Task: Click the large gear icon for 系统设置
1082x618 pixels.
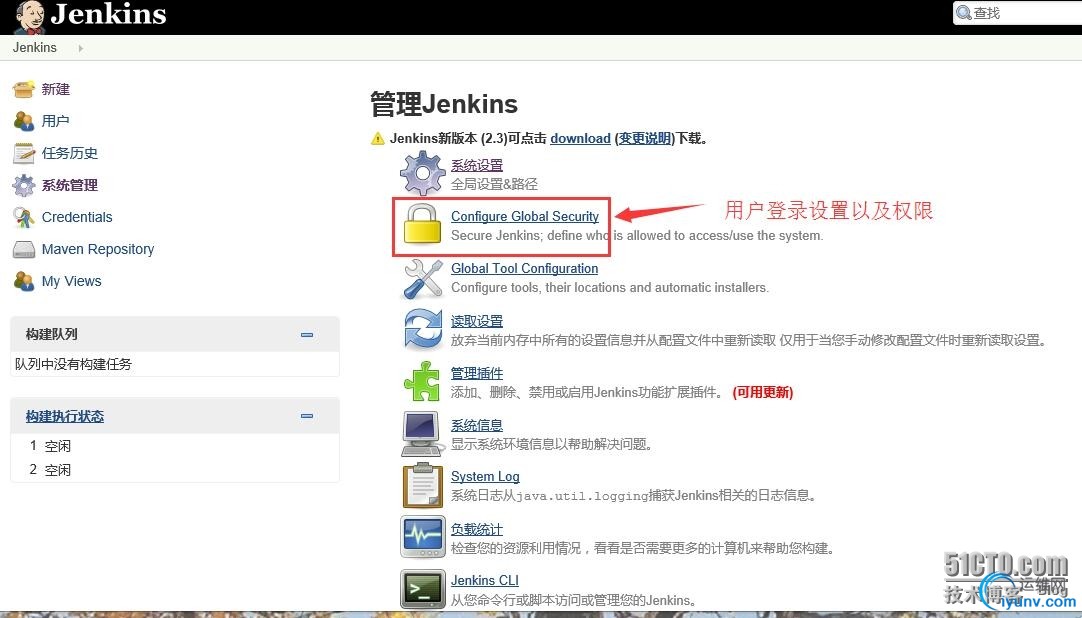Action: (x=422, y=174)
